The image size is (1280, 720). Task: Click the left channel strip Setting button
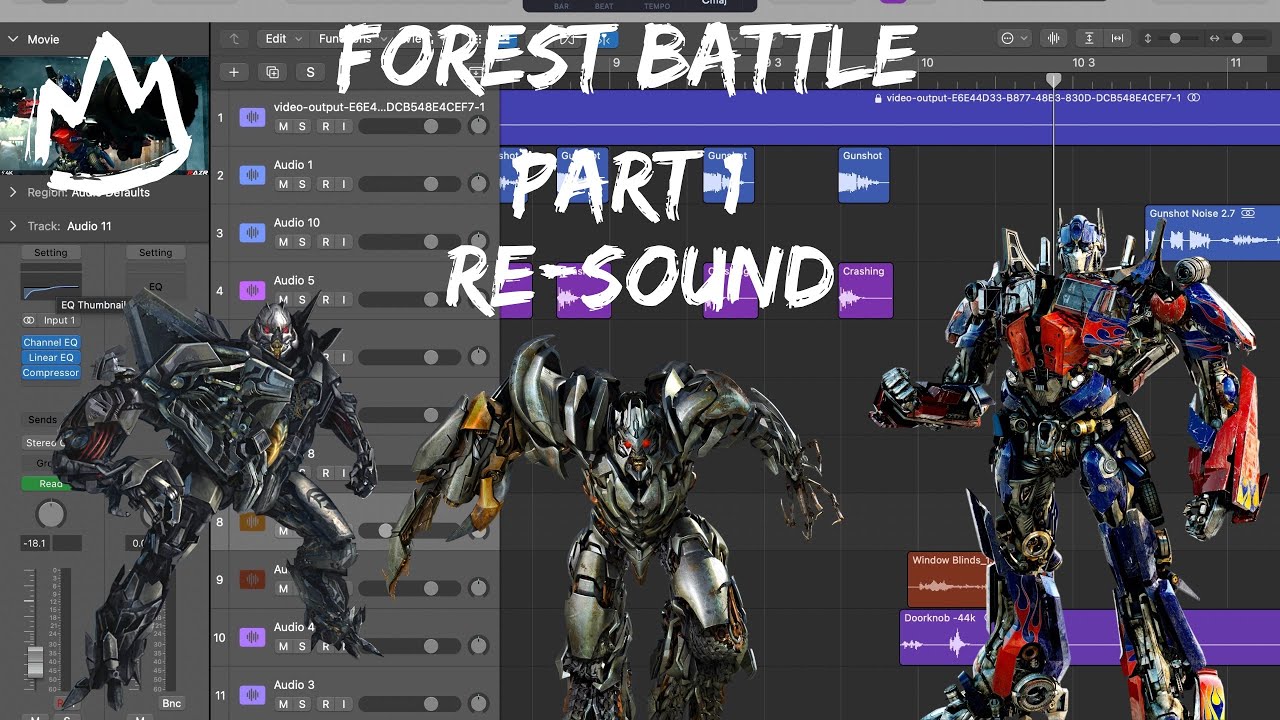[51, 253]
